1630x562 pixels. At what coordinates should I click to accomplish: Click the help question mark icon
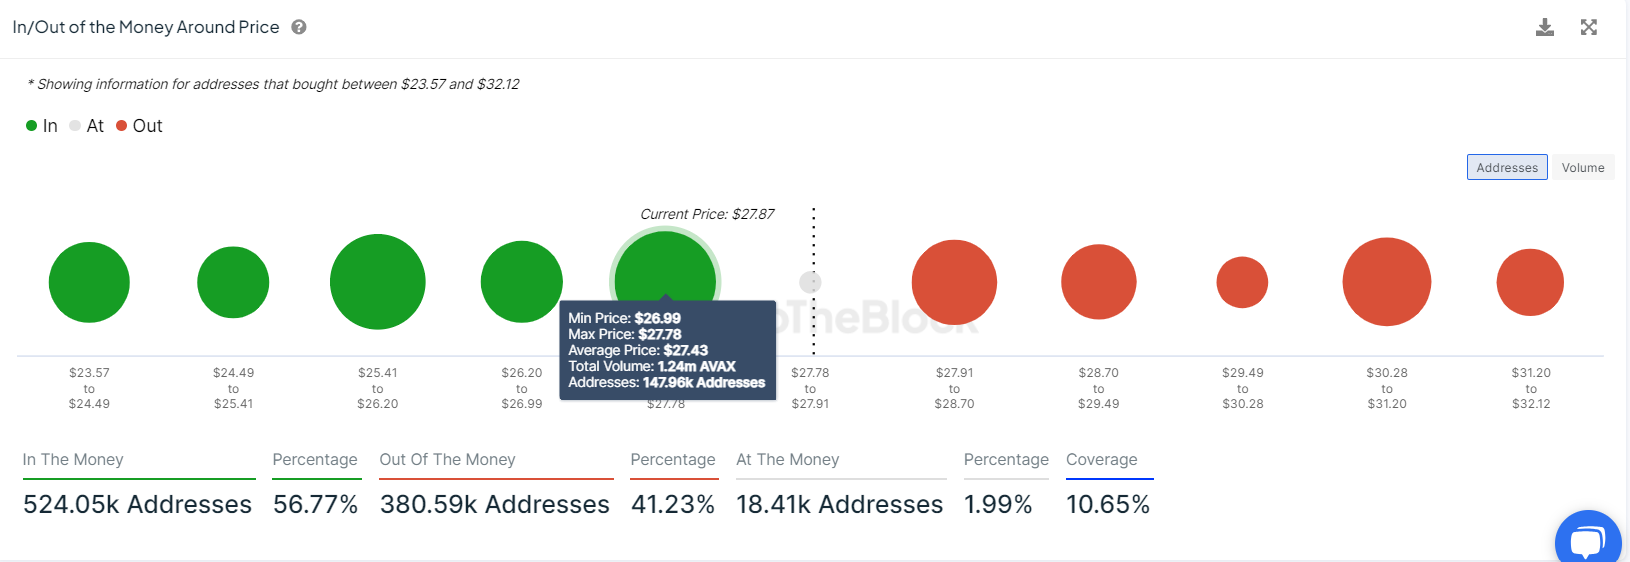tap(299, 27)
